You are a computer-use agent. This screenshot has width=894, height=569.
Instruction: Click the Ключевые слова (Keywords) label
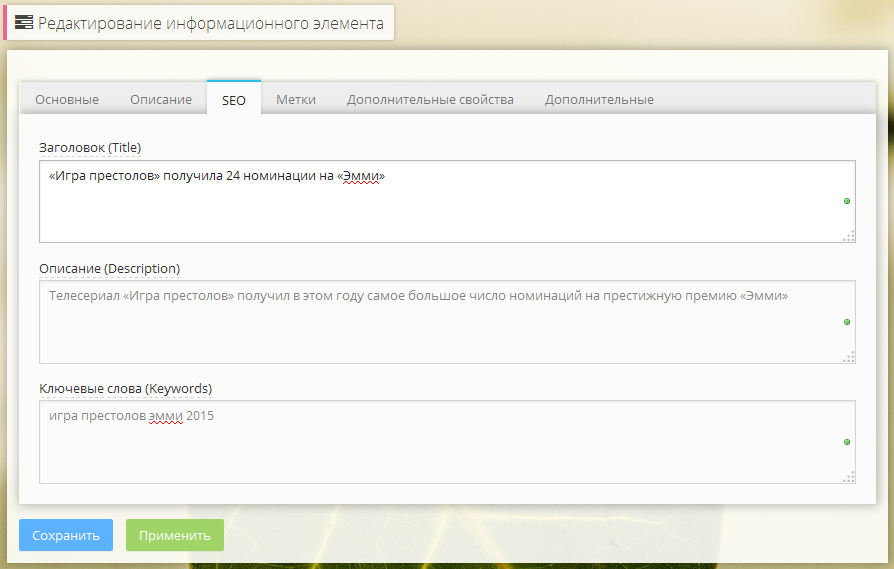125,389
